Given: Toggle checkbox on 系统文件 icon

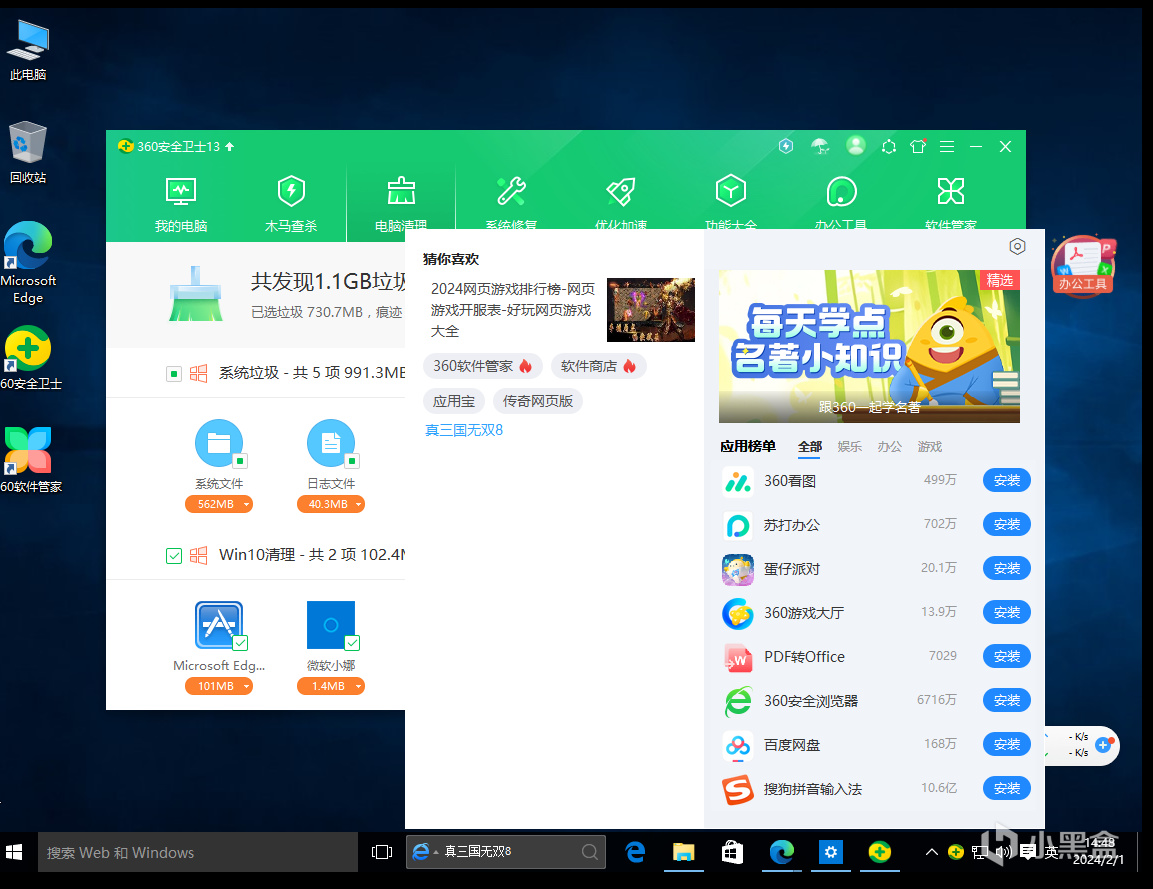Looking at the screenshot, I should click(x=240, y=461).
